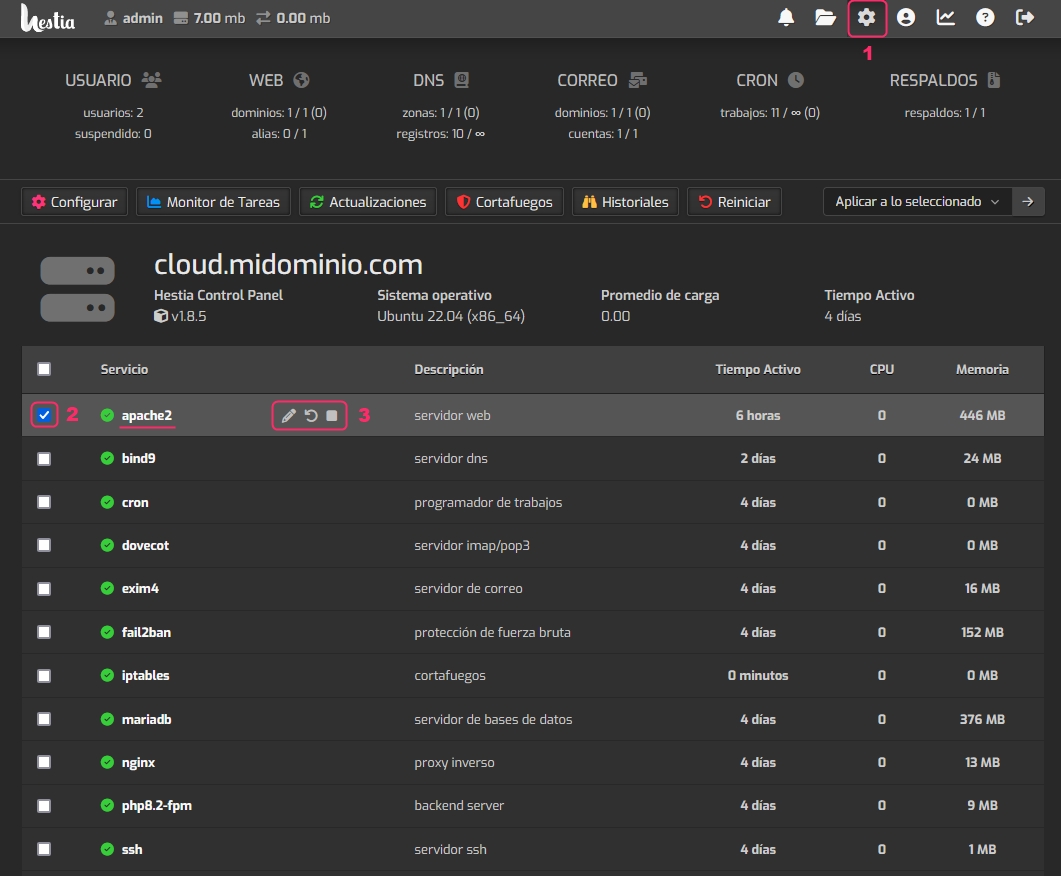Open the admin user account icon
1061x876 pixels.
tap(906, 17)
